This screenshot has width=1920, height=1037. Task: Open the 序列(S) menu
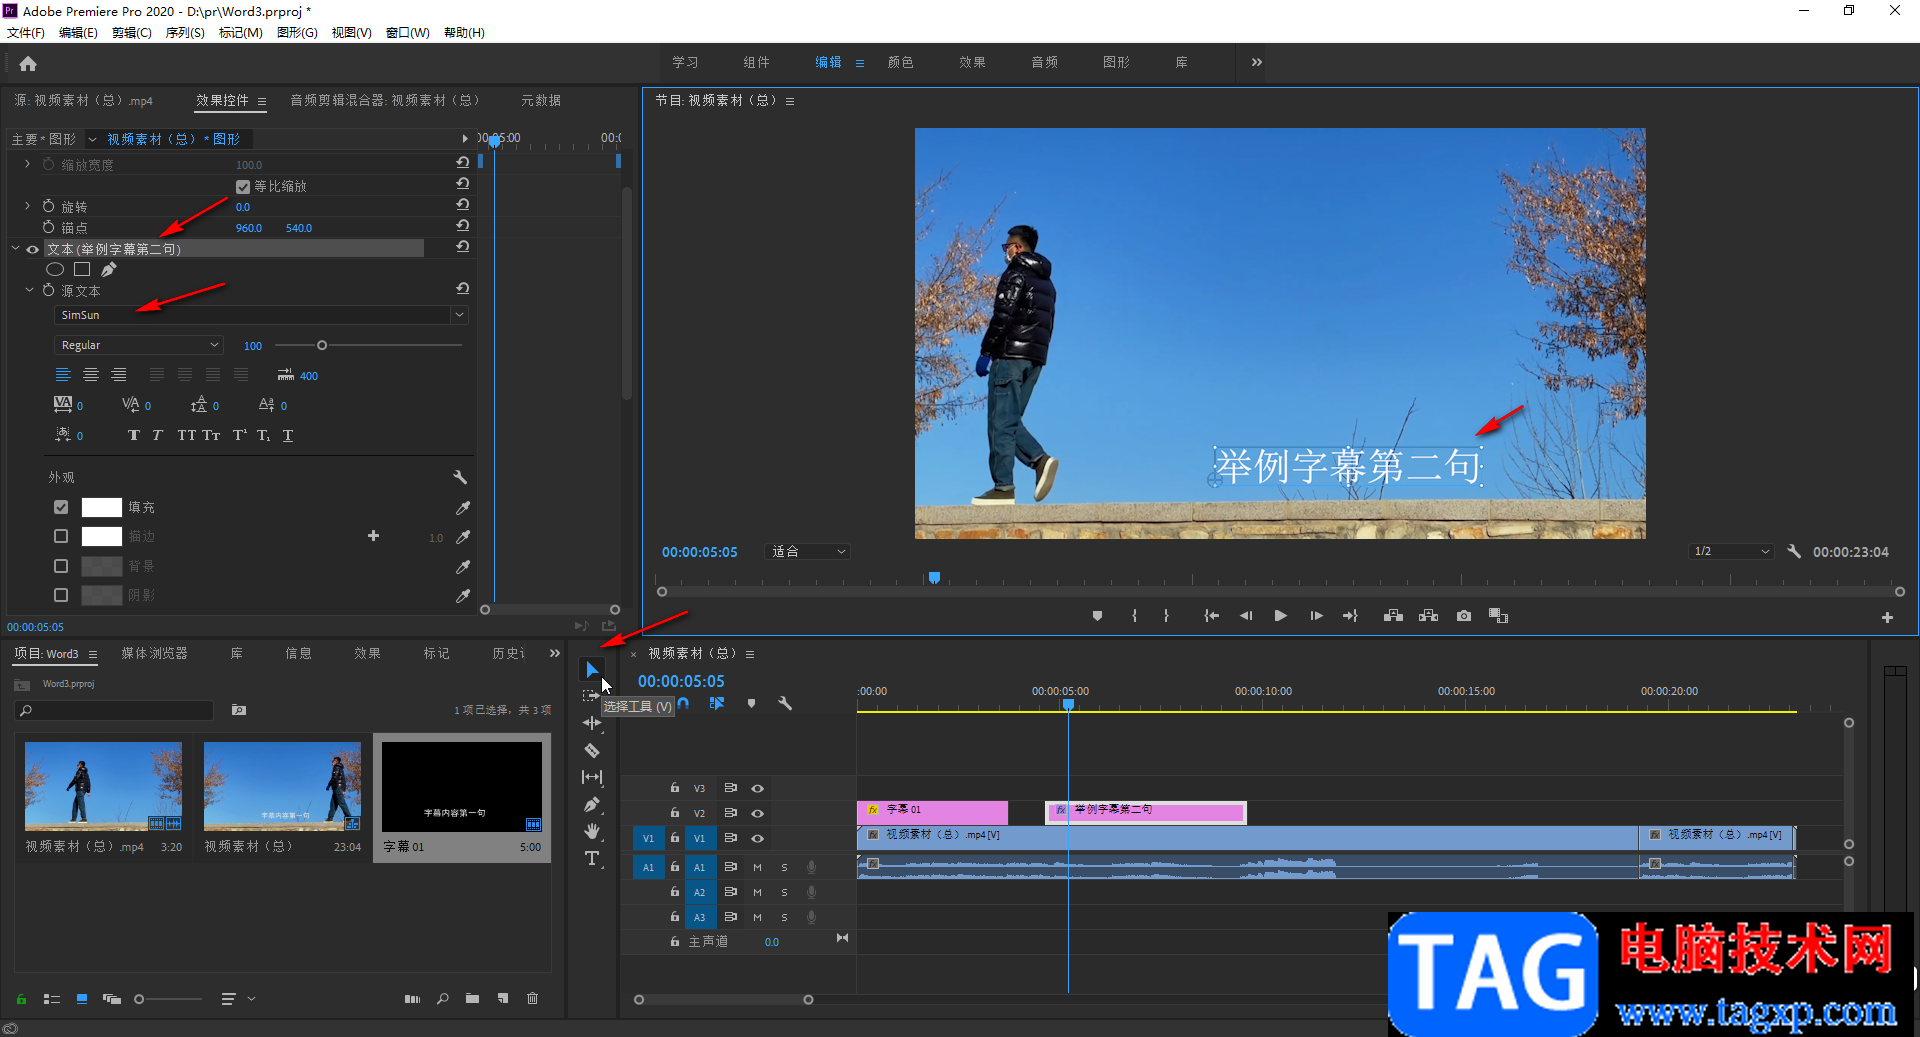pyautogui.click(x=185, y=33)
